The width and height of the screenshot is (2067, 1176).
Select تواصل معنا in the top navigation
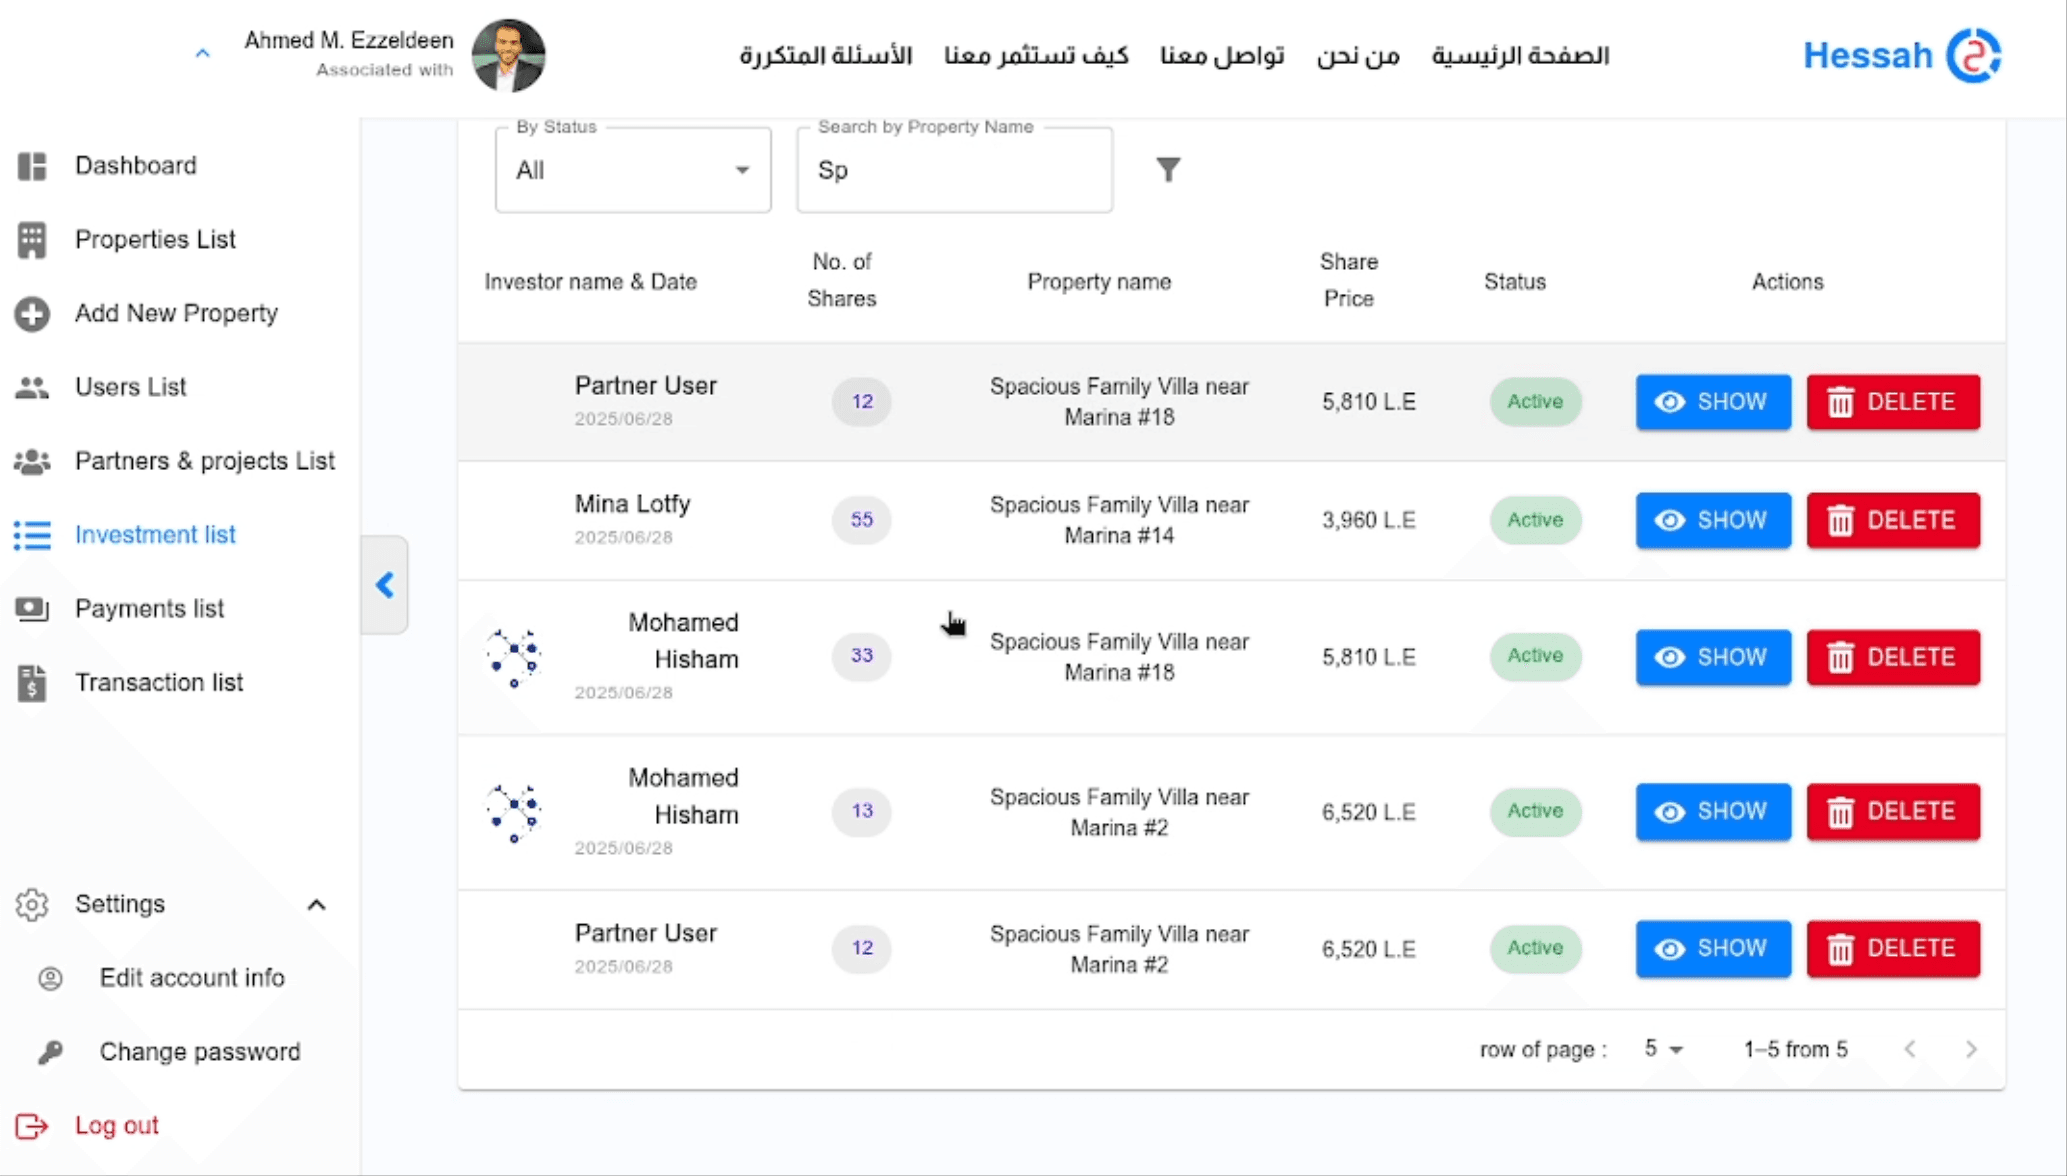pos(1221,57)
